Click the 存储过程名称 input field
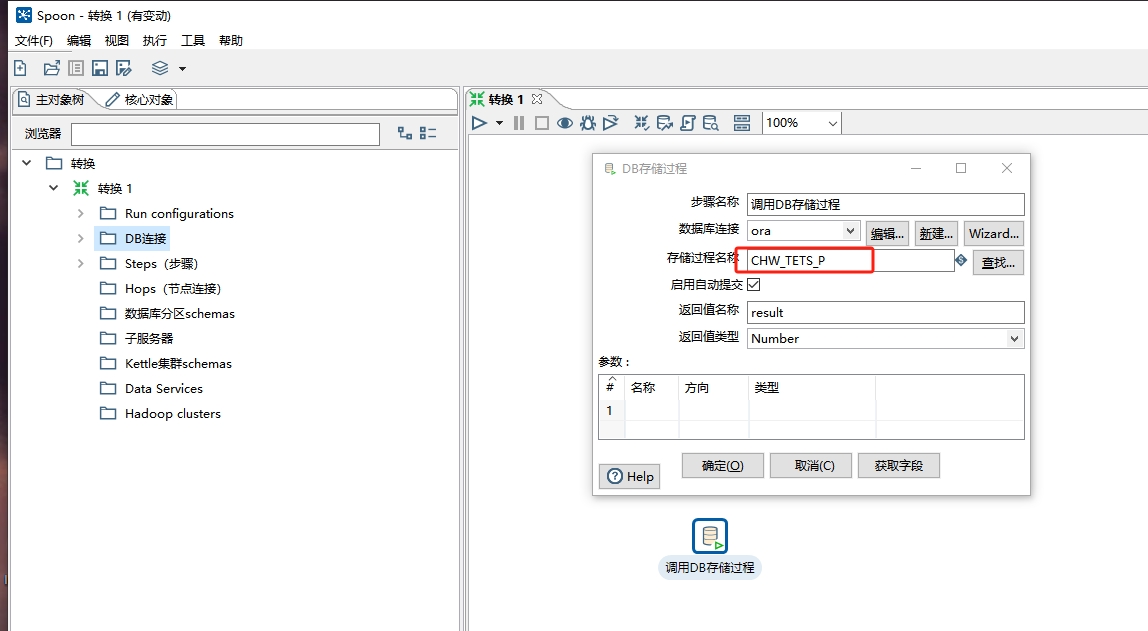The height and width of the screenshot is (631, 1148). click(x=850, y=261)
